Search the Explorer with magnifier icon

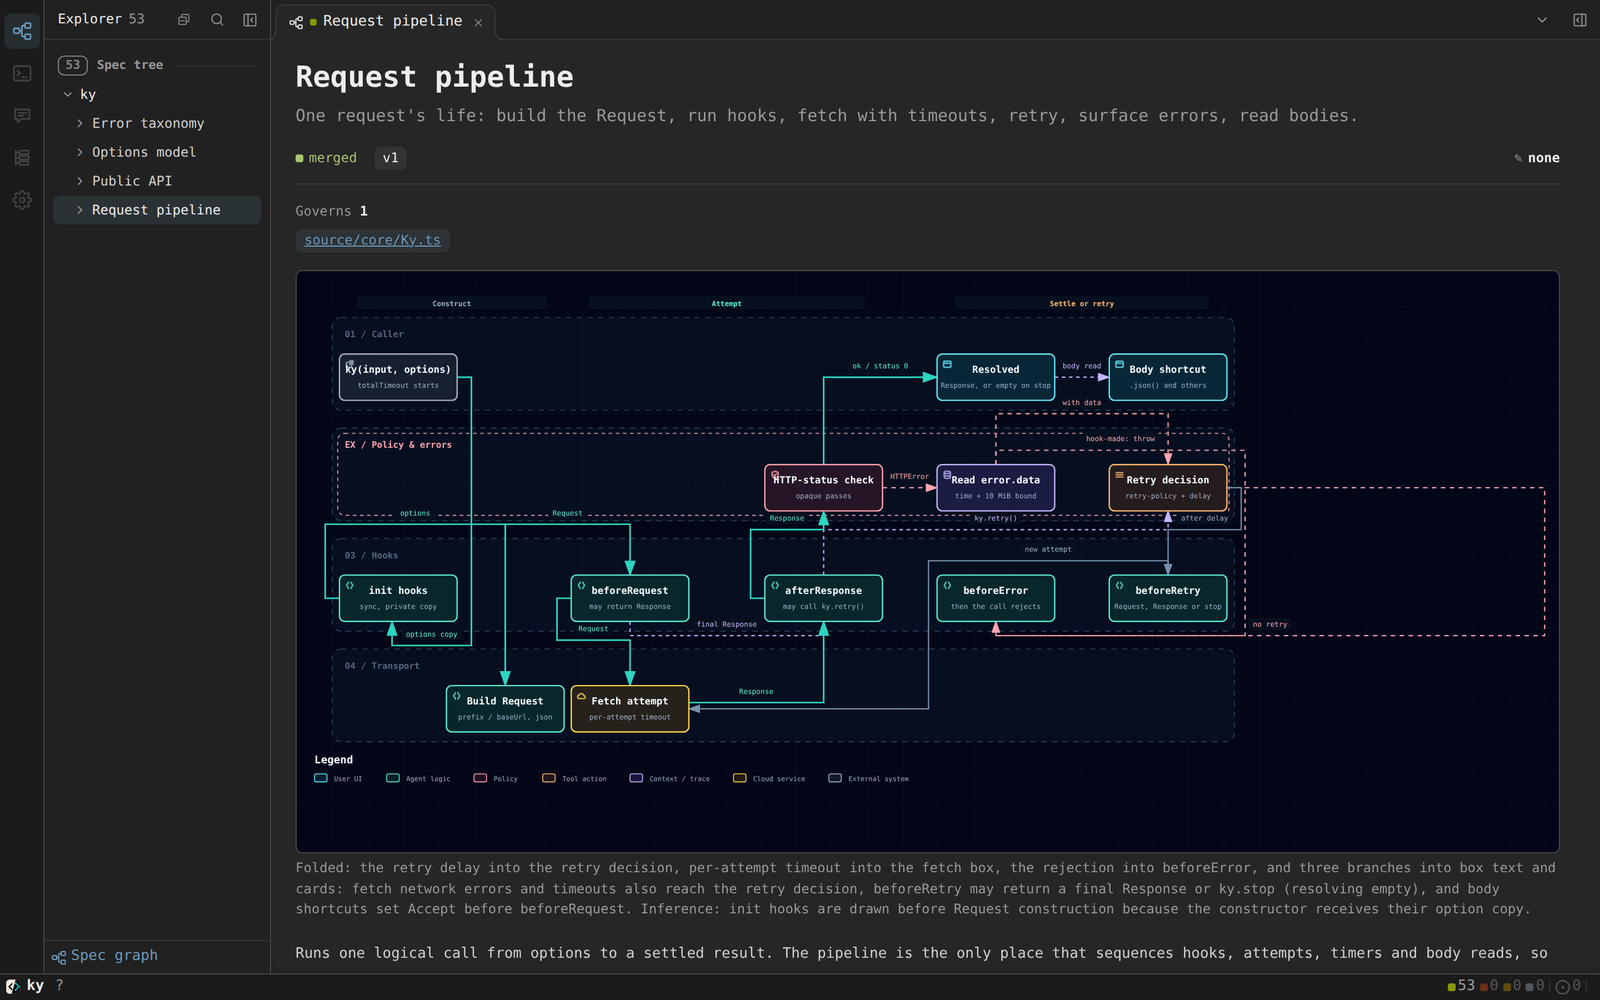click(x=217, y=19)
